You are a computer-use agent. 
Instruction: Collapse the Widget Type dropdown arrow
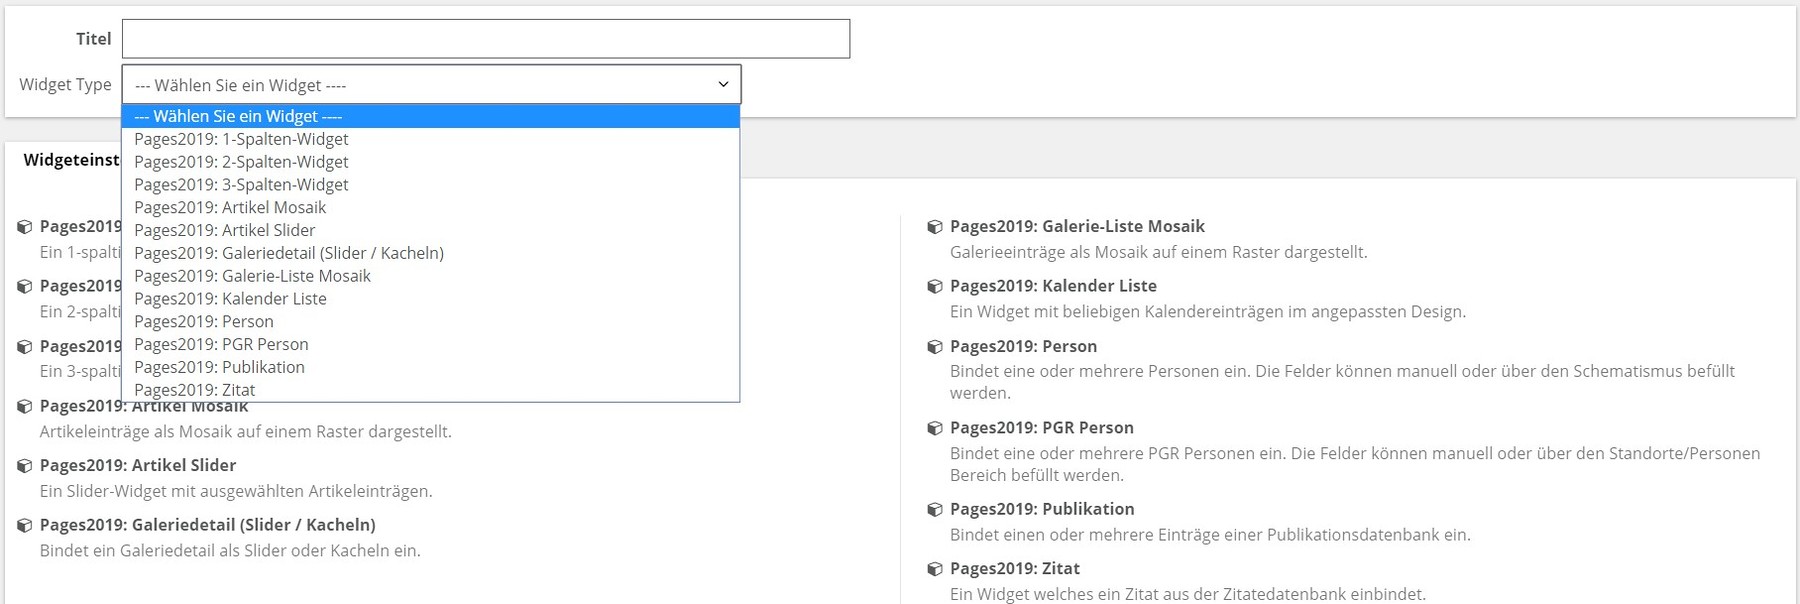pos(723,85)
